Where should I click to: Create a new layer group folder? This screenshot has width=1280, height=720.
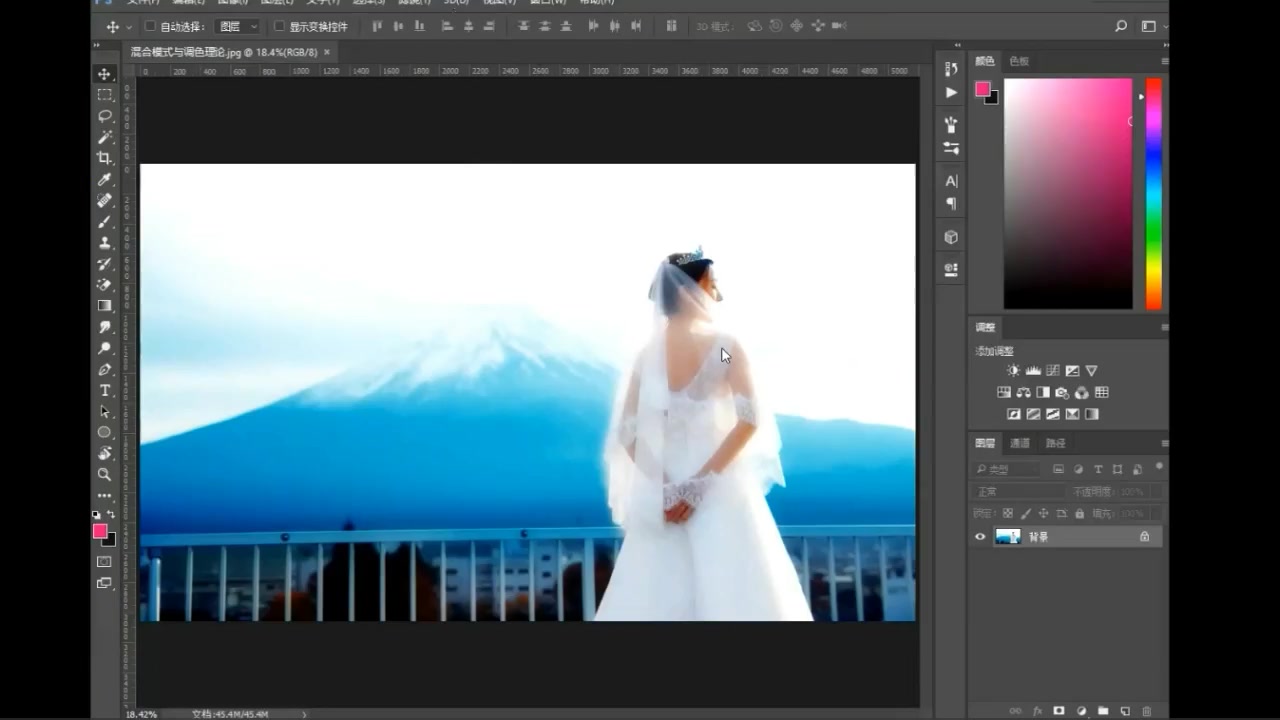(1103, 711)
